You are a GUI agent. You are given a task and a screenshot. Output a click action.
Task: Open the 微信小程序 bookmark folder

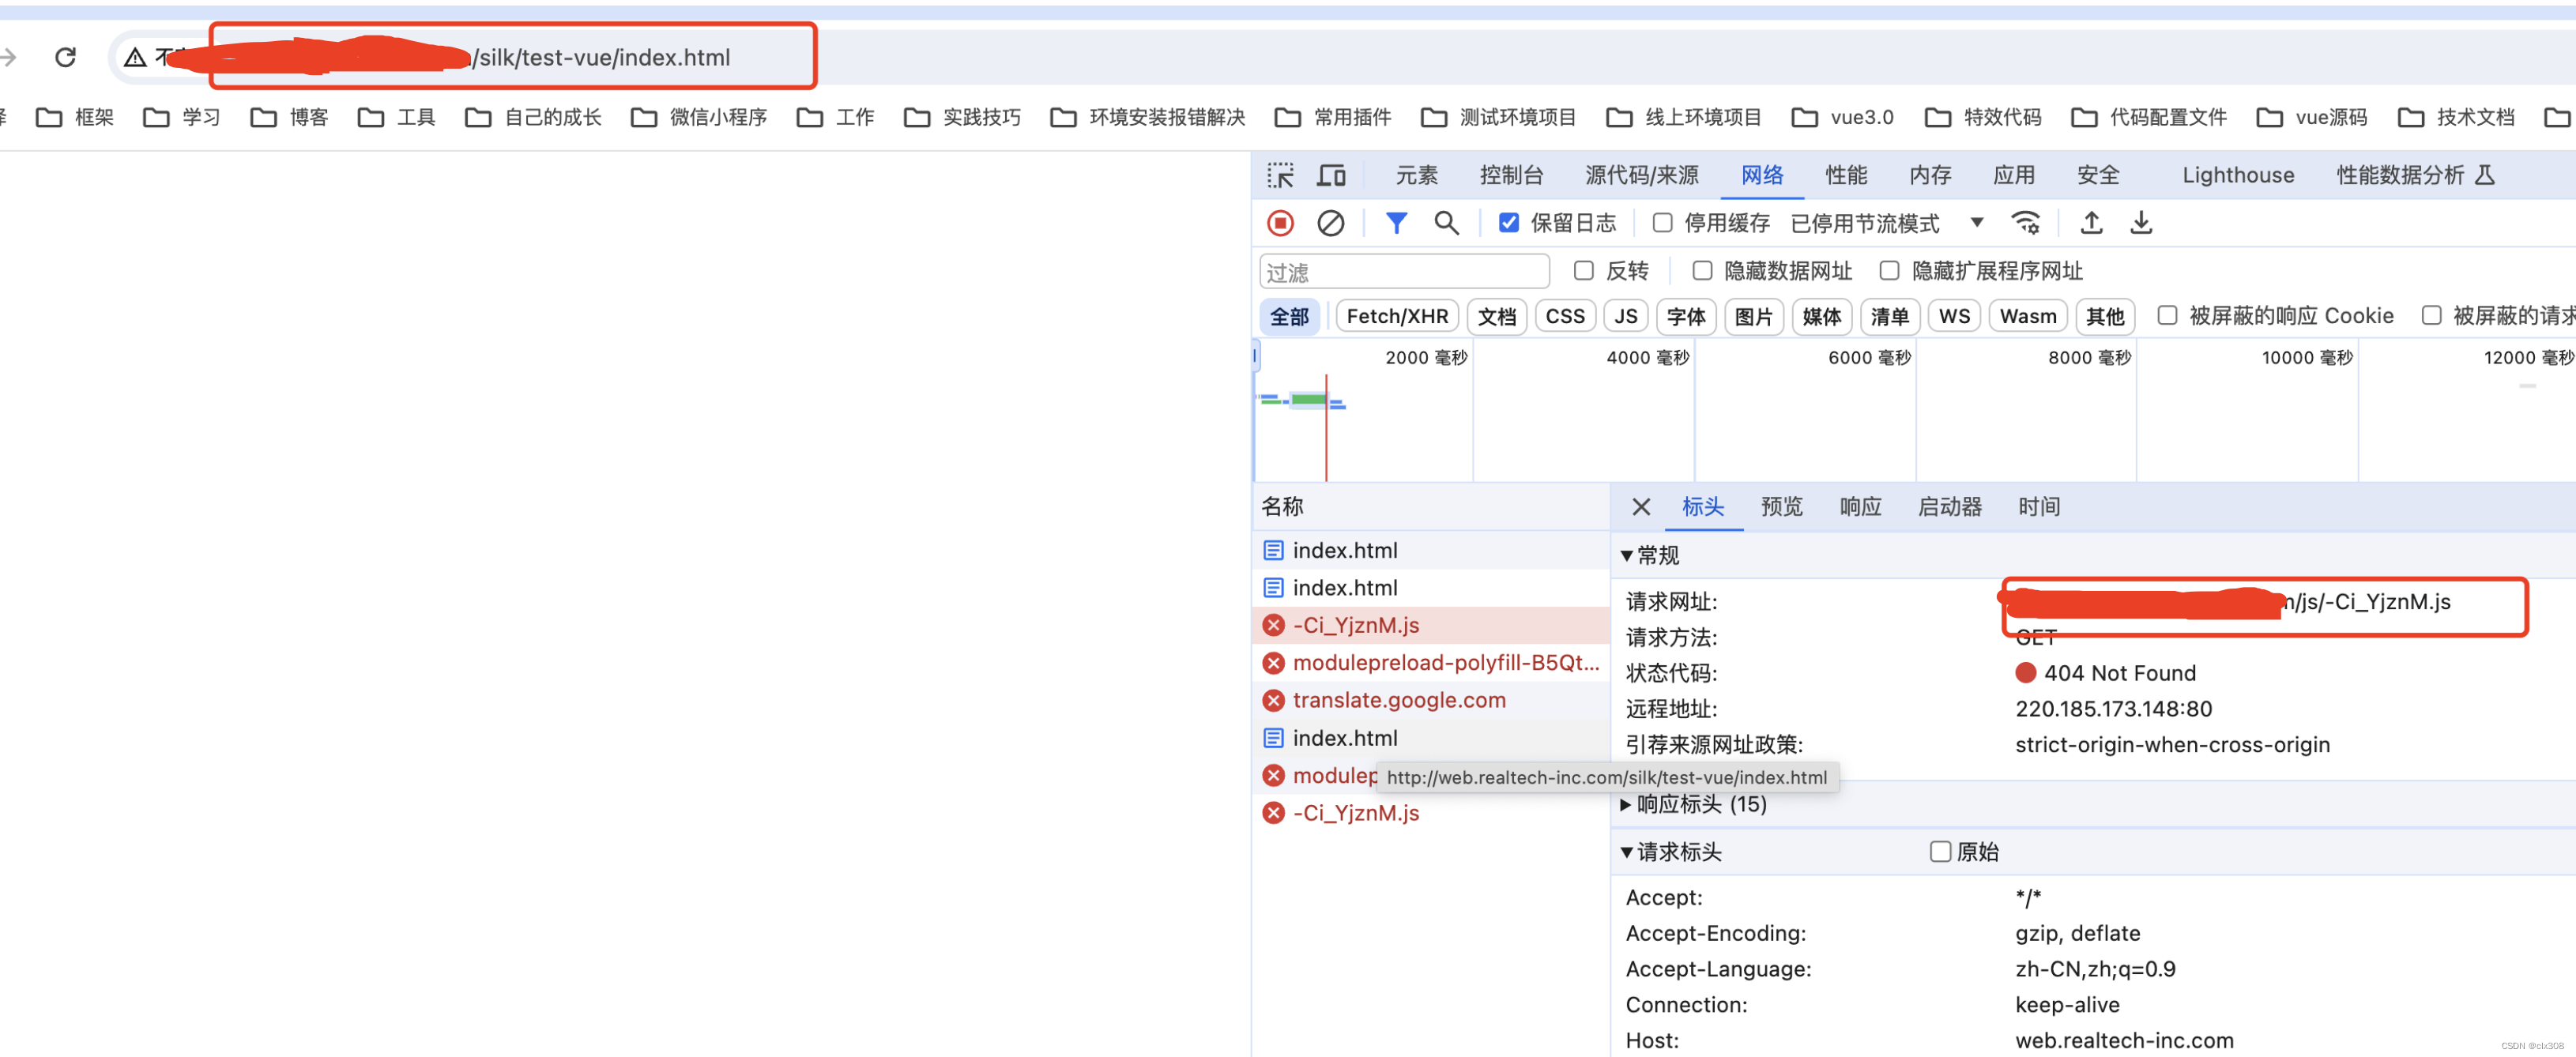(700, 117)
